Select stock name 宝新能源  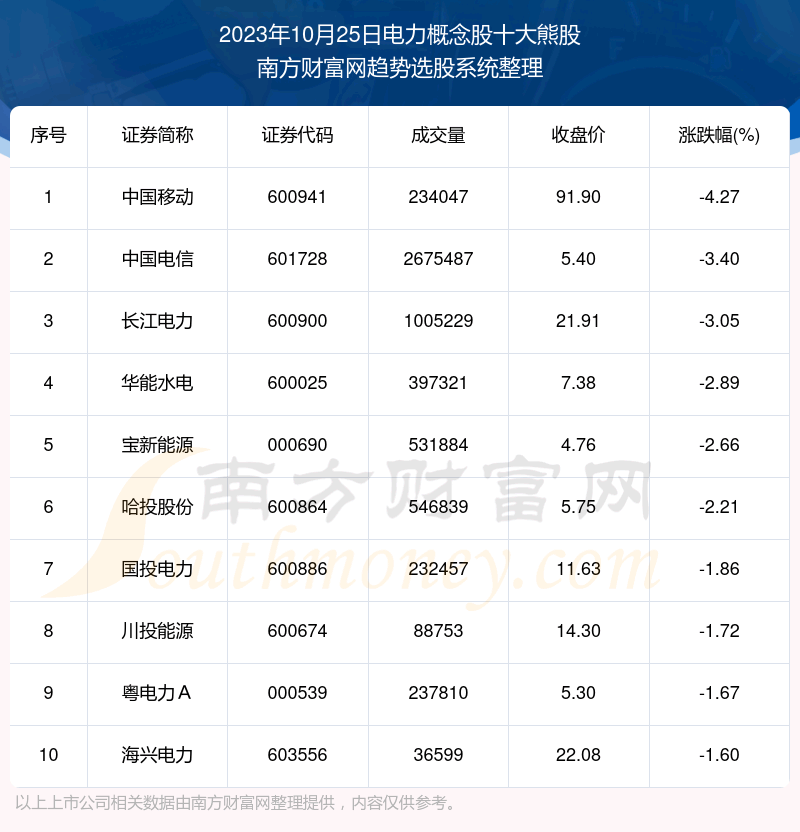[x=158, y=445]
